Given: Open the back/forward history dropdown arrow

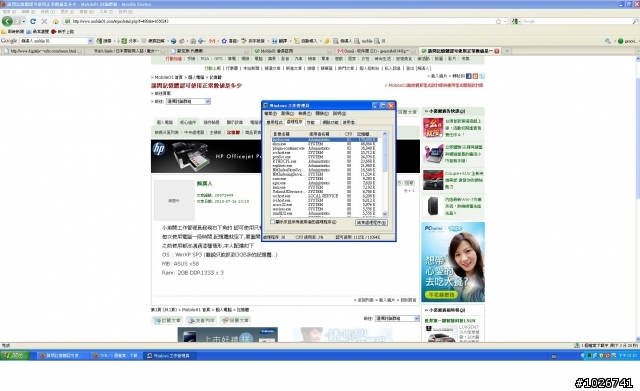Looking at the screenshot, I should pyautogui.click(x=24, y=21).
